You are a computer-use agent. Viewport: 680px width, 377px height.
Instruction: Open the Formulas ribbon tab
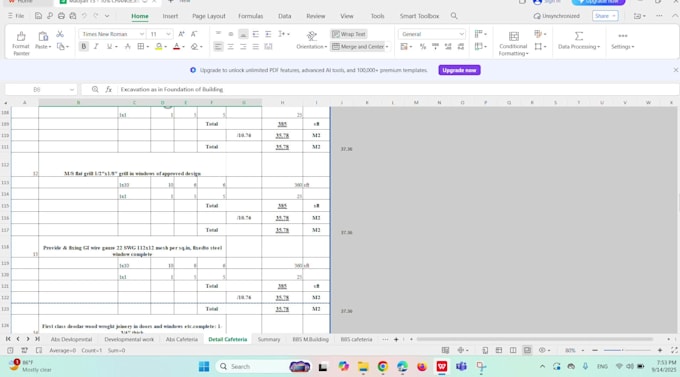pos(250,16)
